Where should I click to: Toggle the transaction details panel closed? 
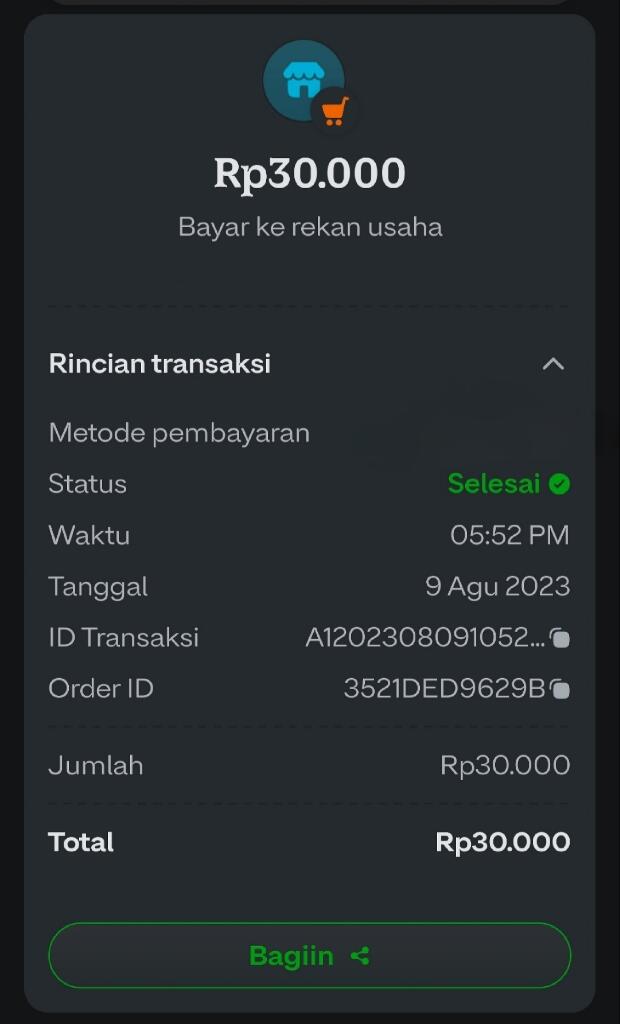(x=554, y=364)
